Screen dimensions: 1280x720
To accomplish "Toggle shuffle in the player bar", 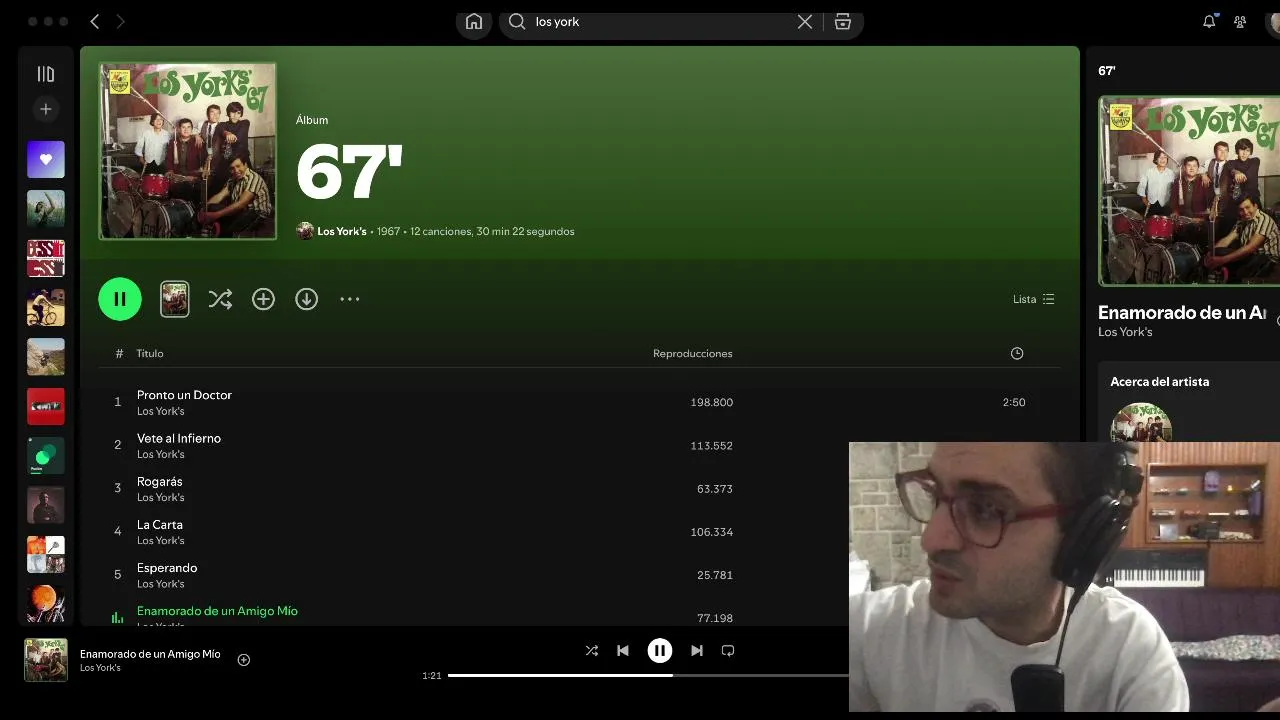I will point(592,650).
